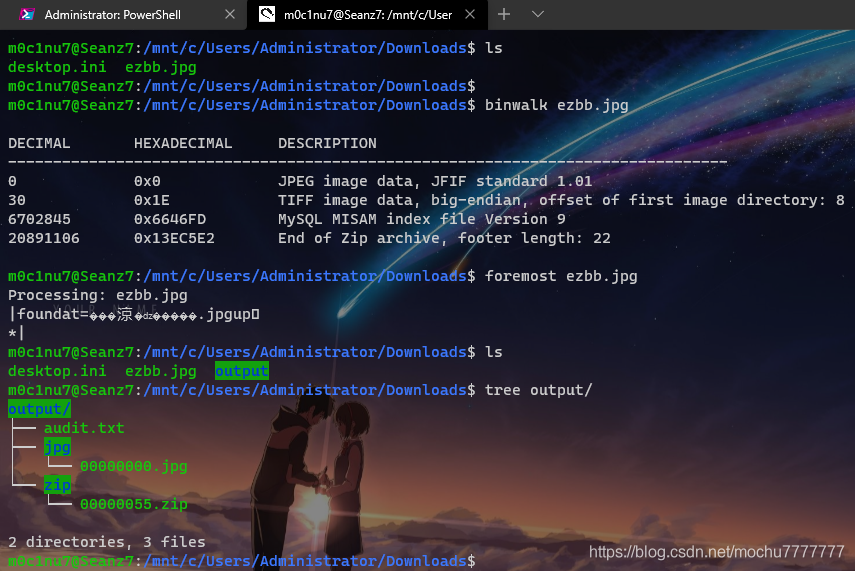Click the DECIMAL column header
This screenshot has height=571, width=855.
(39, 143)
